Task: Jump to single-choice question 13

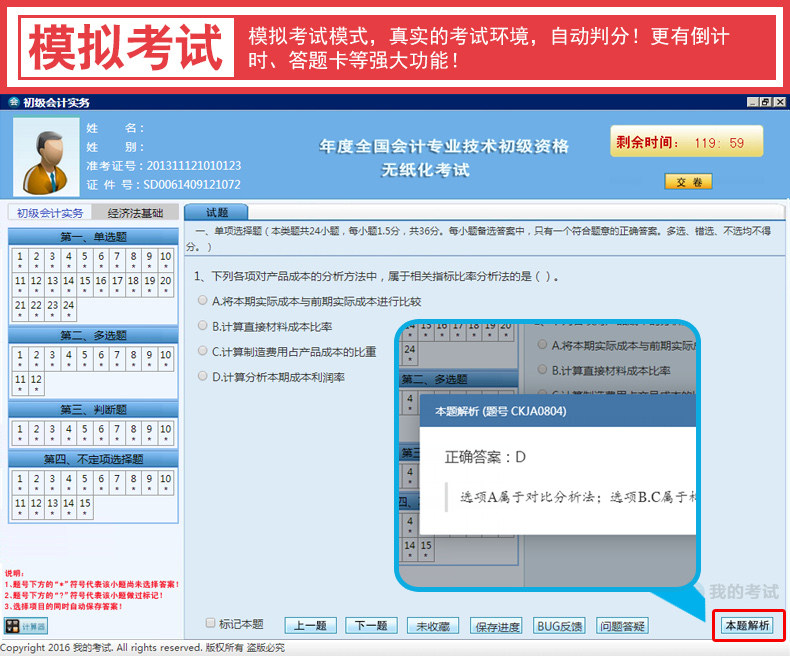Action: point(52,284)
